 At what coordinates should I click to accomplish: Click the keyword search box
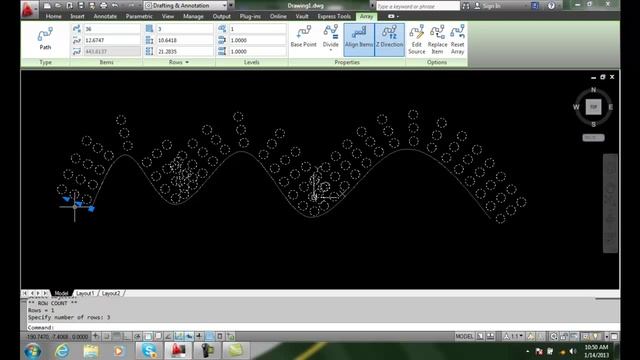click(418, 6)
